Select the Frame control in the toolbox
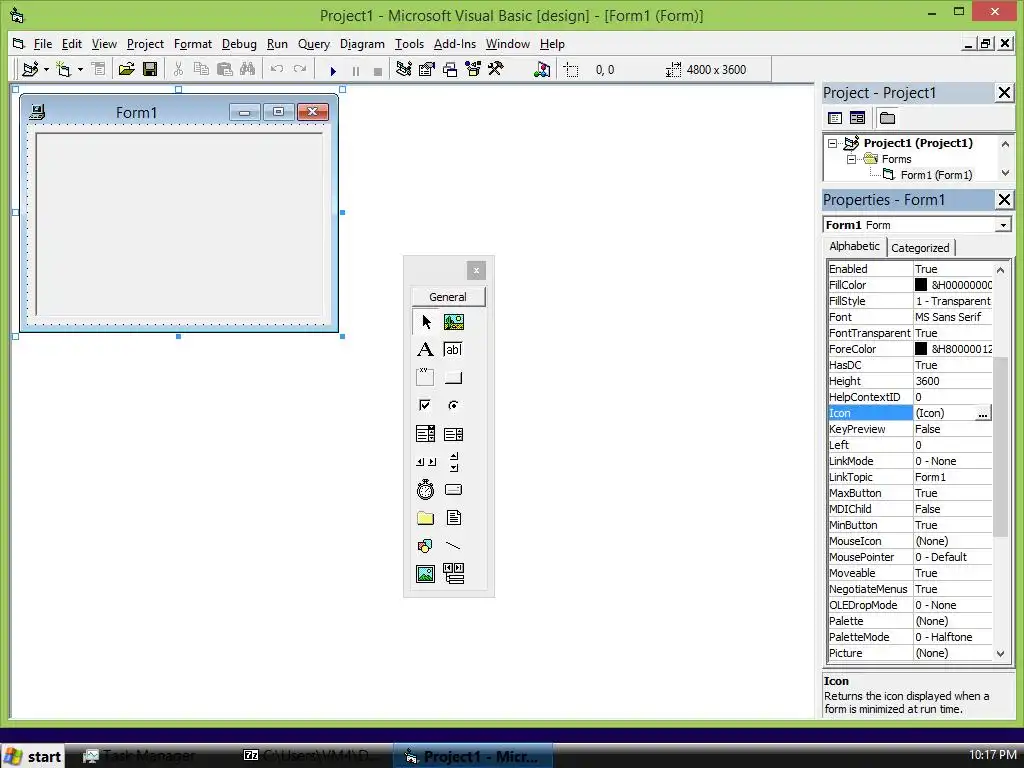Image resolution: width=1024 pixels, height=768 pixels. point(426,377)
